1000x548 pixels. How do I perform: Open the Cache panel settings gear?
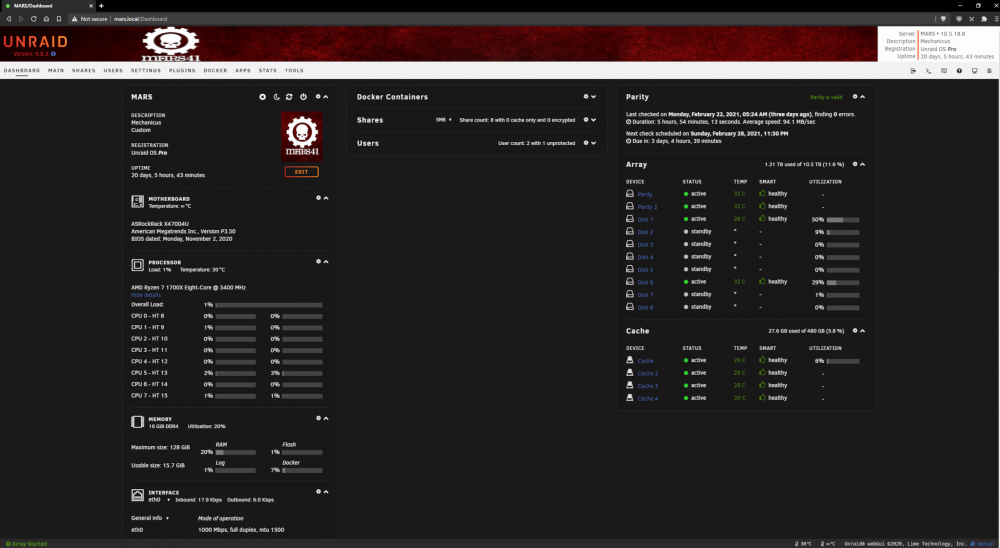pos(855,331)
